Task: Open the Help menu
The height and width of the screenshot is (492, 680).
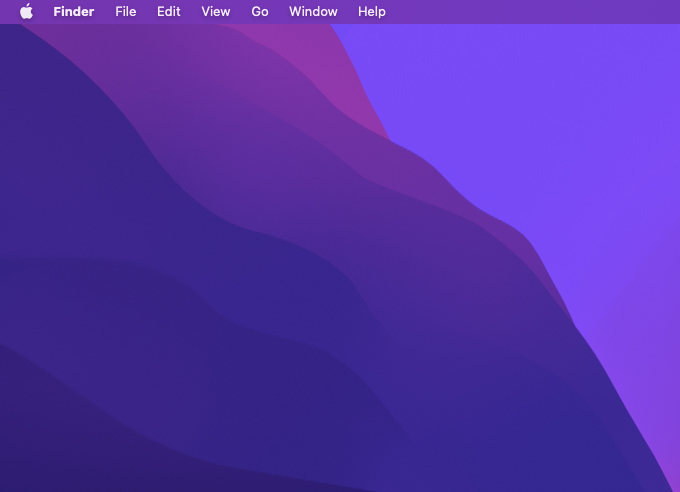Action: (372, 12)
